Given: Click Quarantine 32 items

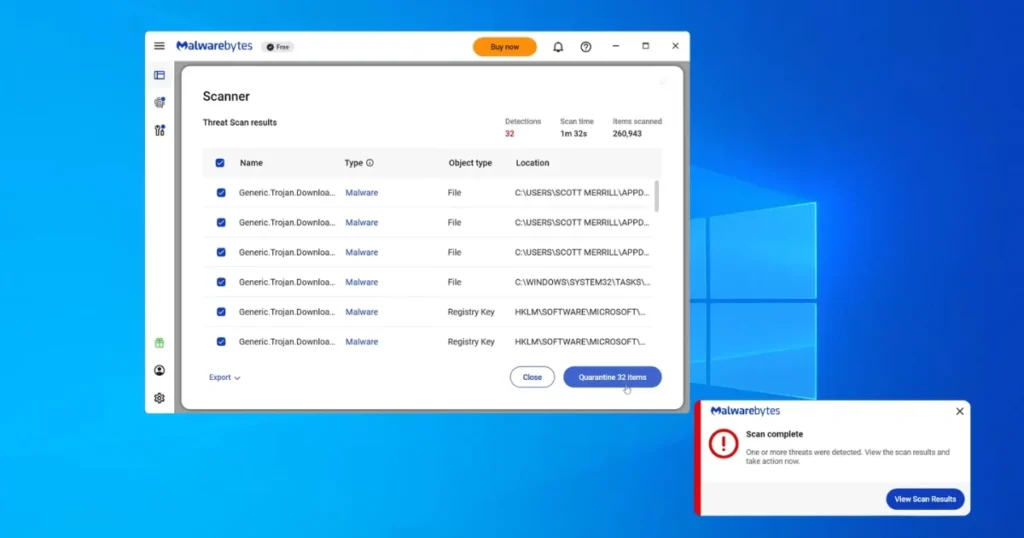Looking at the screenshot, I should 613,377.
